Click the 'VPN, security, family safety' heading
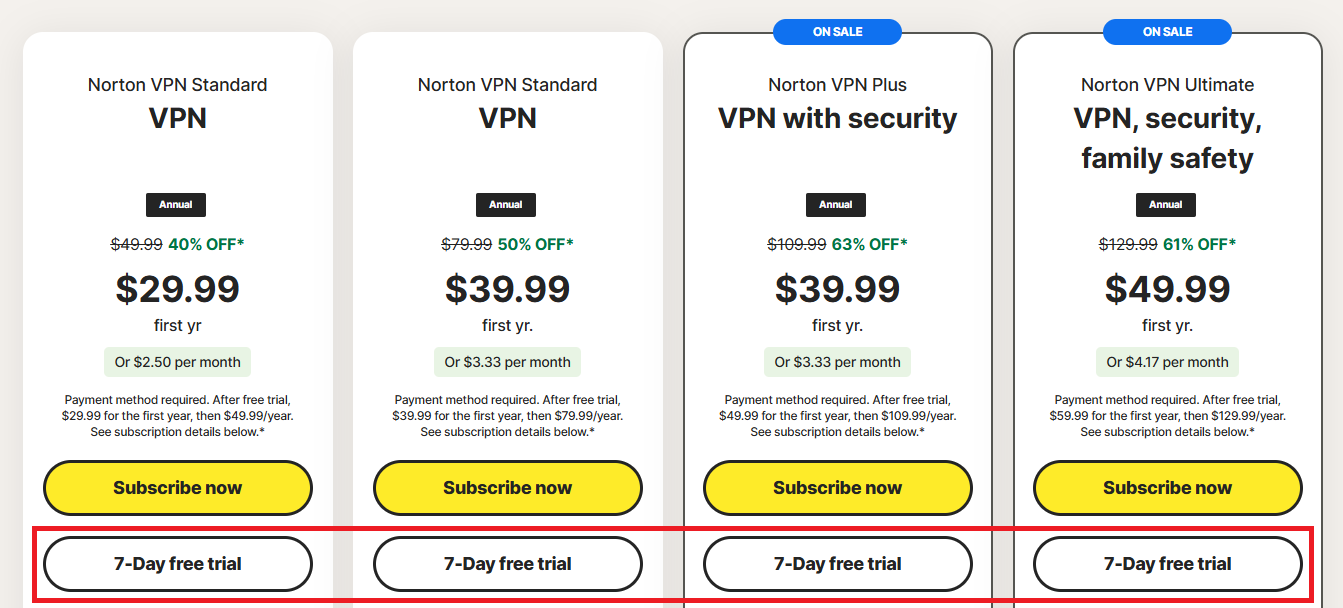Viewport: 1343px width, 608px height. [1168, 138]
